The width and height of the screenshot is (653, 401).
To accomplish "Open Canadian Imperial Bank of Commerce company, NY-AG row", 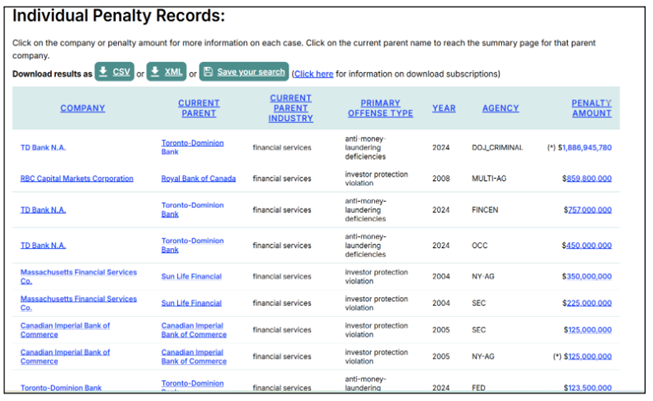I will 65,356.
